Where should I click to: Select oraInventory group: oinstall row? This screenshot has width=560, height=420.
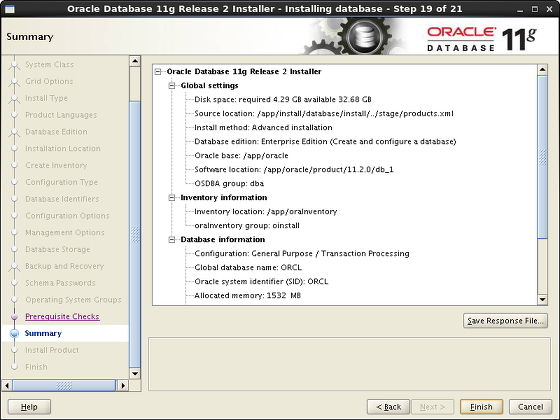pos(247,226)
